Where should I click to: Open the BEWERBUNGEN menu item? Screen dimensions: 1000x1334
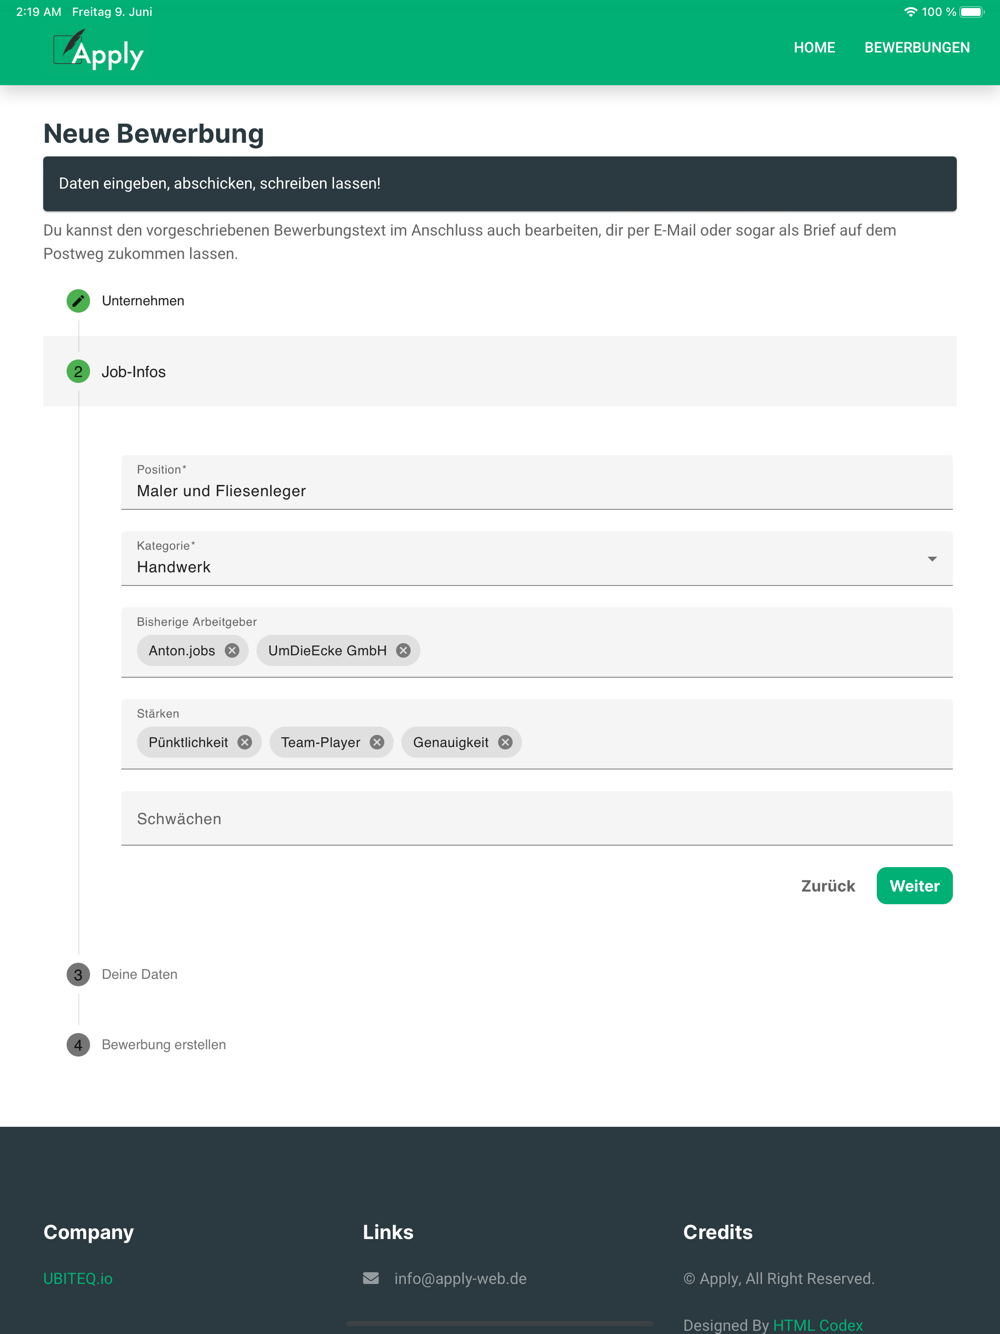point(917,48)
